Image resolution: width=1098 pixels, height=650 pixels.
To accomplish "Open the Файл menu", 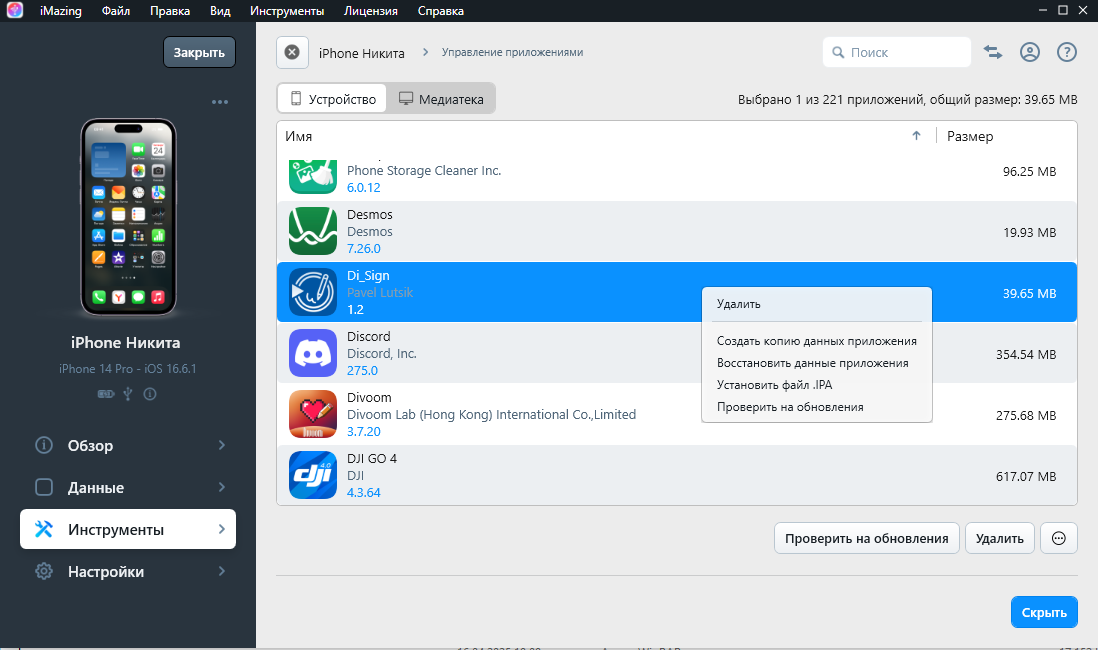I will 116,11.
